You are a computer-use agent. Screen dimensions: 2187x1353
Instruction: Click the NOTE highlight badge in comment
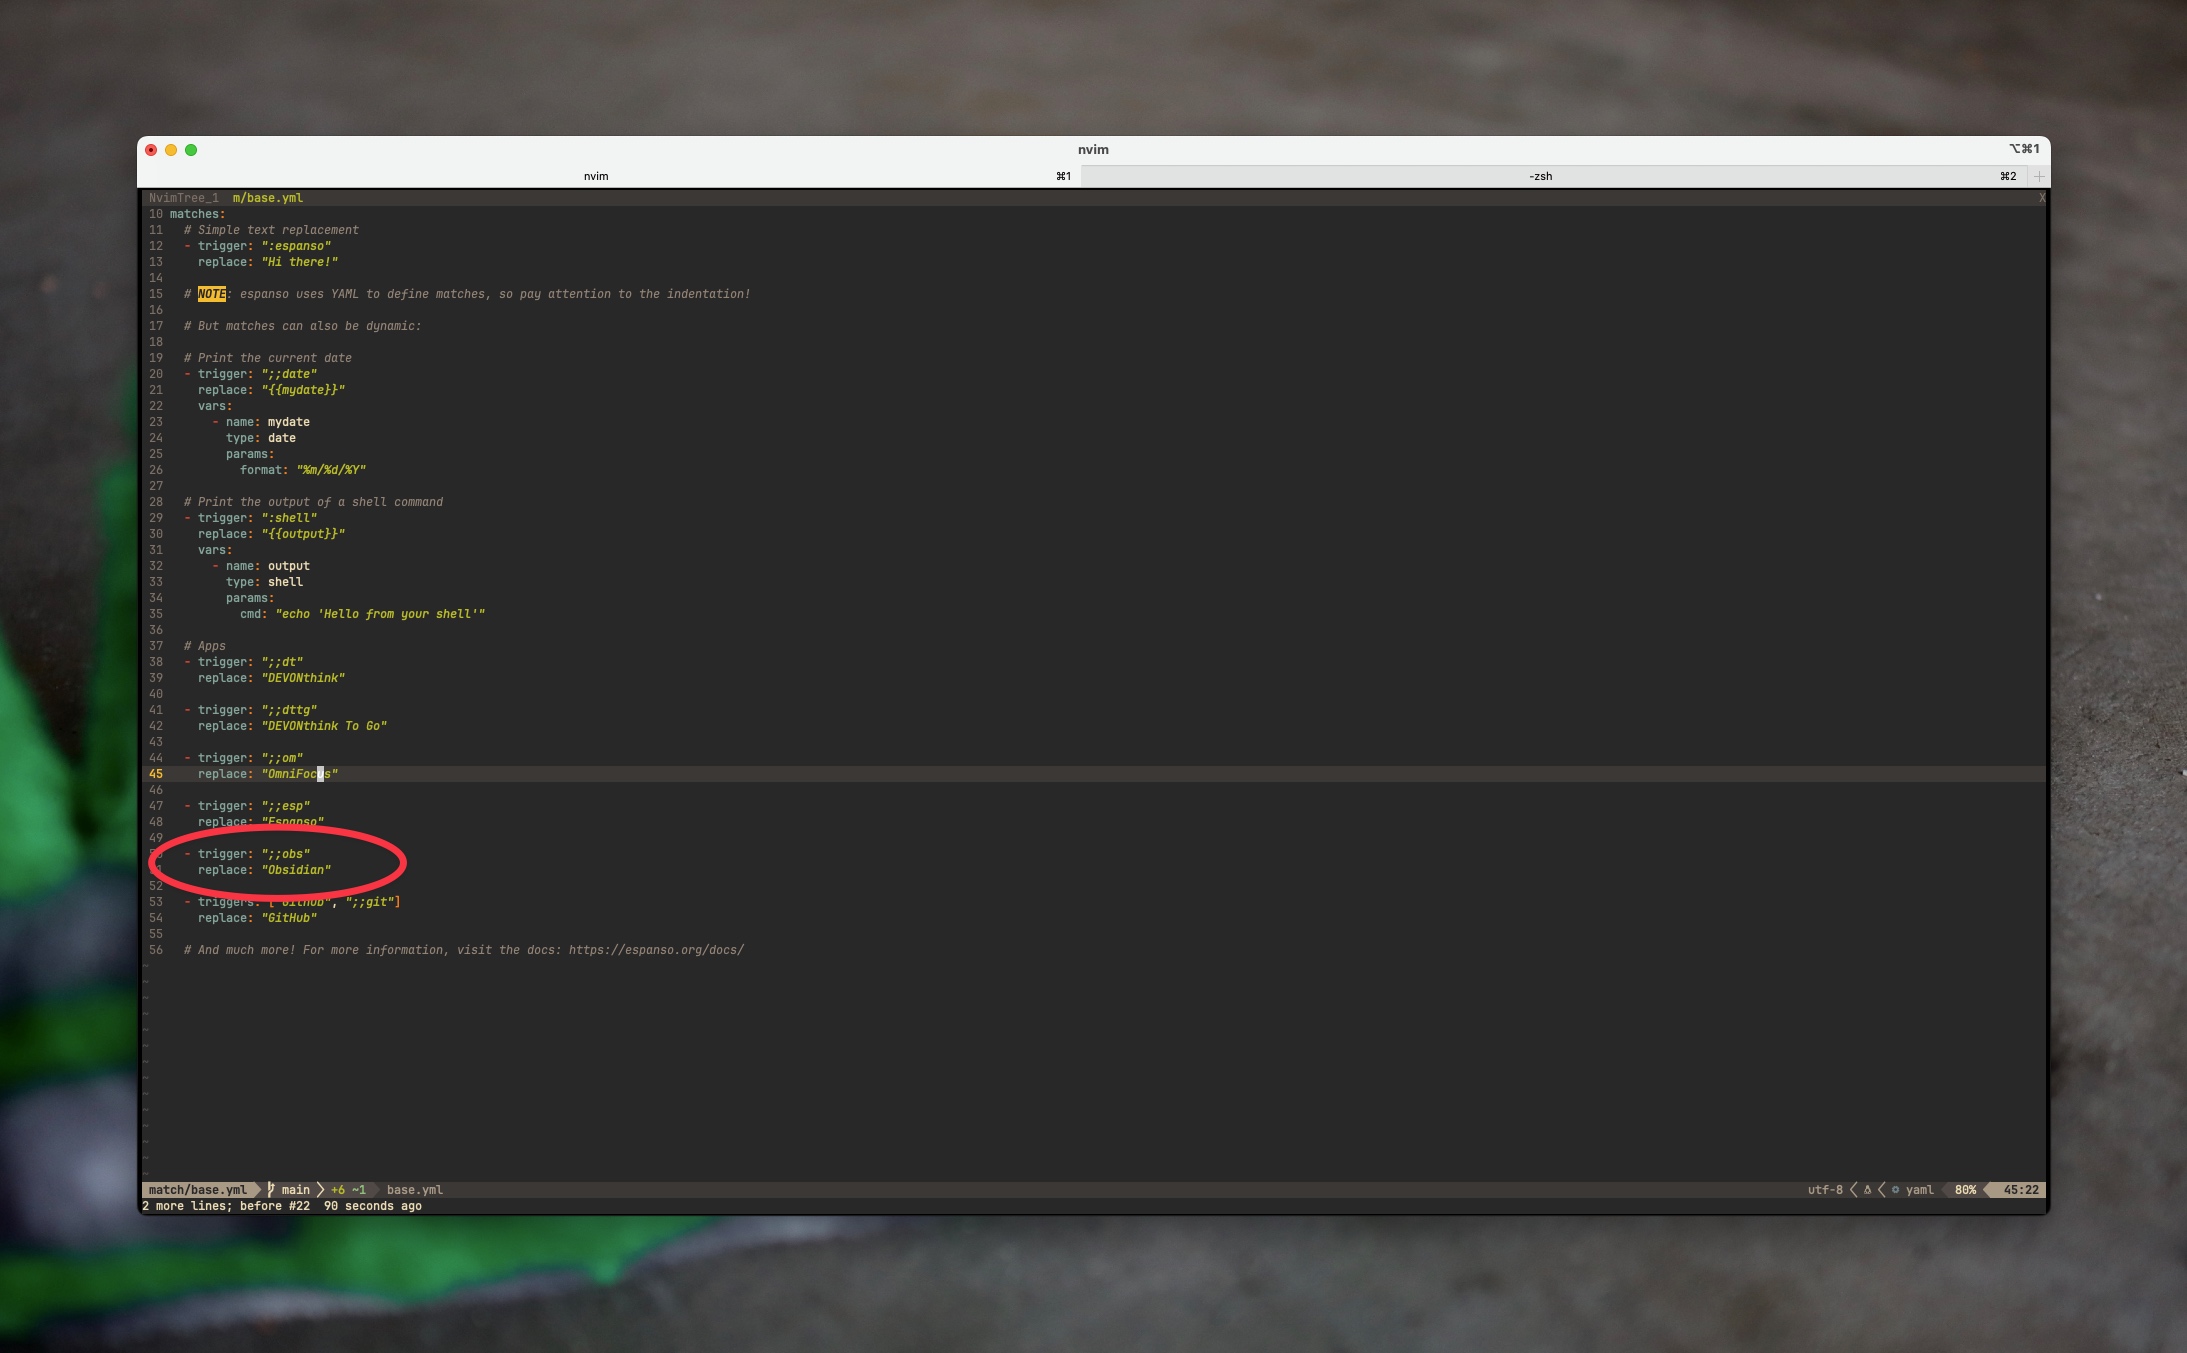click(x=212, y=294)
